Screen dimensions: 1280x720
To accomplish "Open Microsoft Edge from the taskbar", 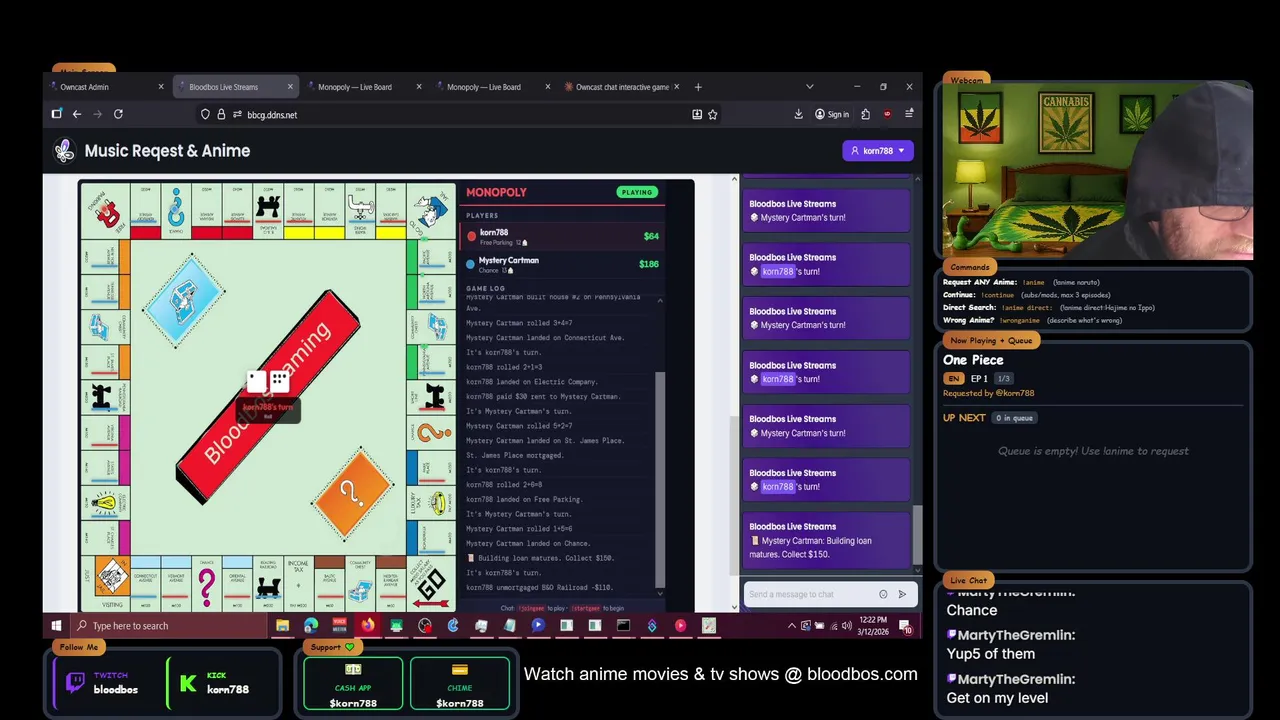I will point(311,626).
